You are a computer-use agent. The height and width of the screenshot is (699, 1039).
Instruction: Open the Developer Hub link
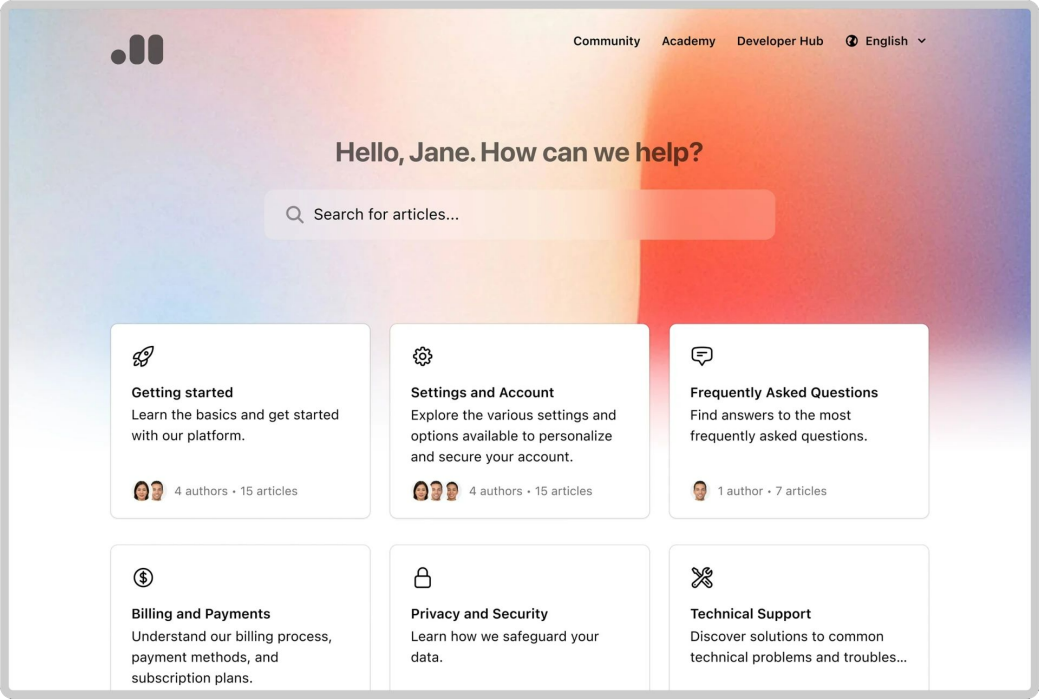780,41
